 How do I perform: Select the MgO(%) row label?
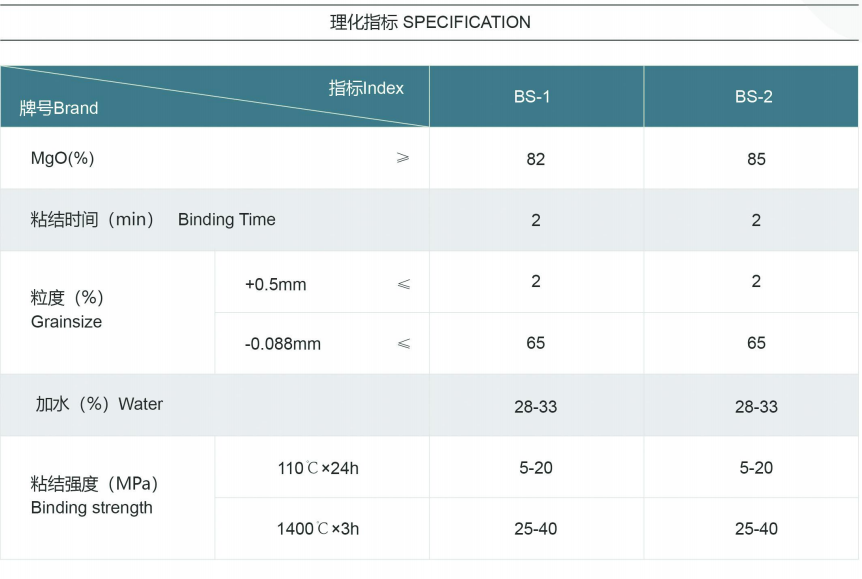pyautogui.click(x=63, y=158)
